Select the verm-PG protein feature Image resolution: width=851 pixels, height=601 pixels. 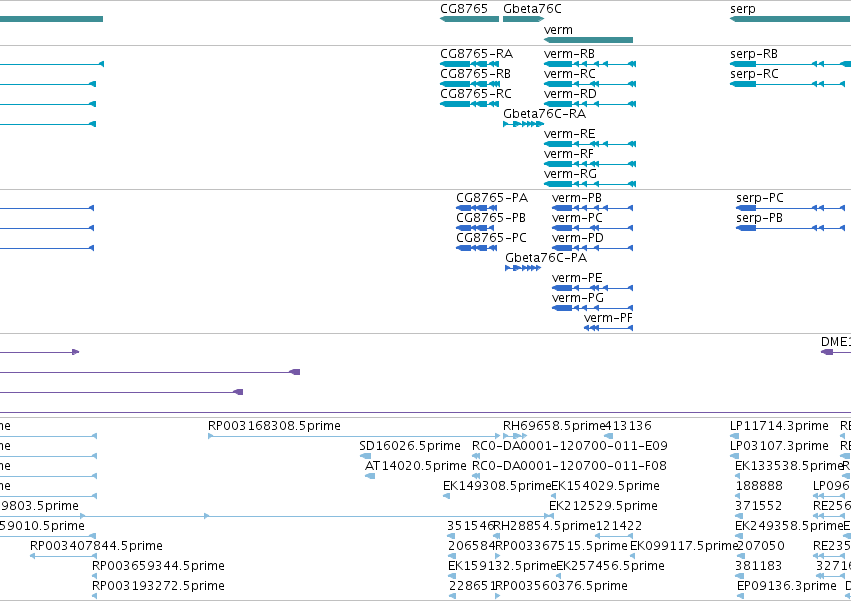(593, 308)
